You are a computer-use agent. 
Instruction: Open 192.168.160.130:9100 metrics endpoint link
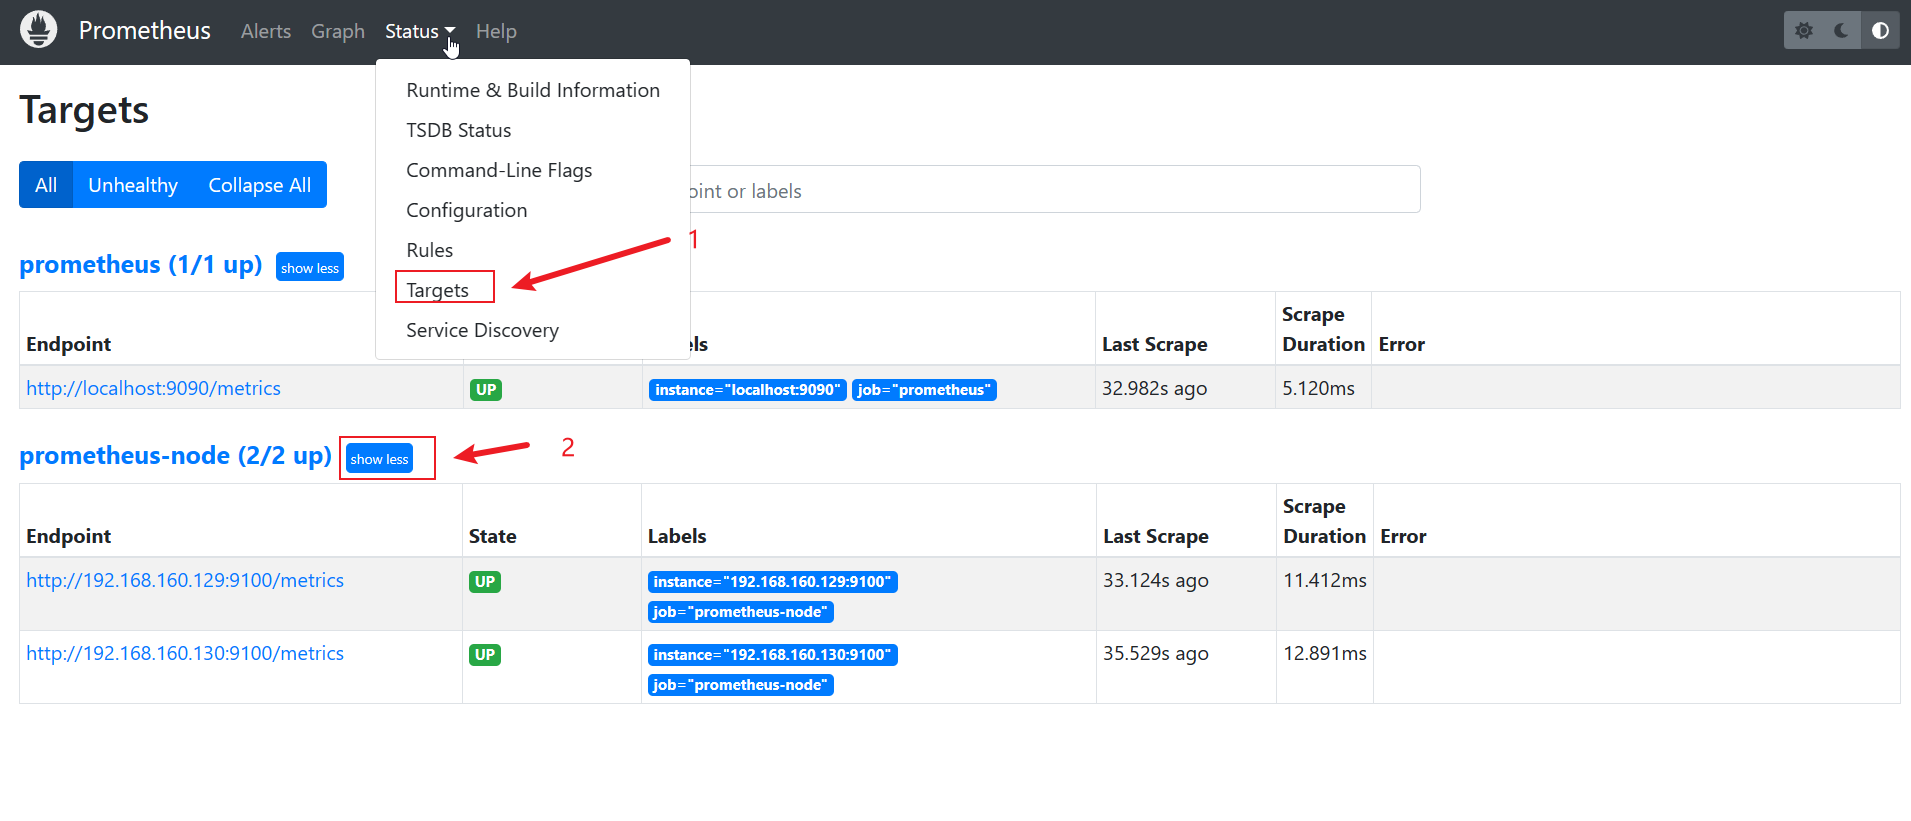coord(185,653)
